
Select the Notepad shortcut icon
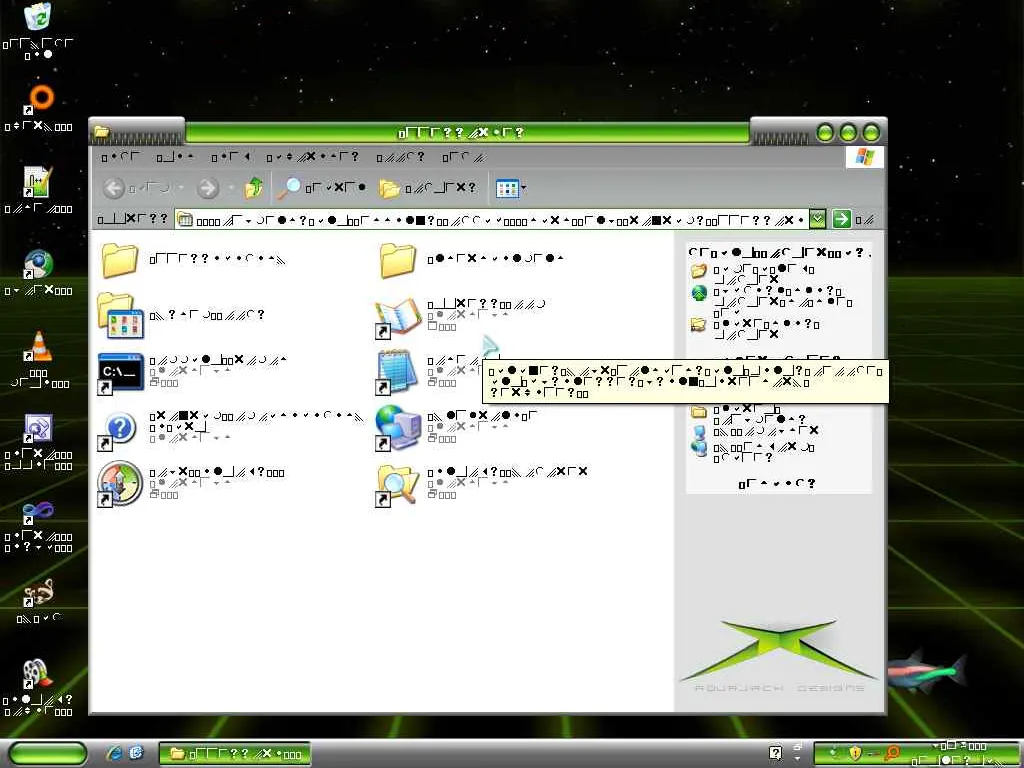[397, 373]
